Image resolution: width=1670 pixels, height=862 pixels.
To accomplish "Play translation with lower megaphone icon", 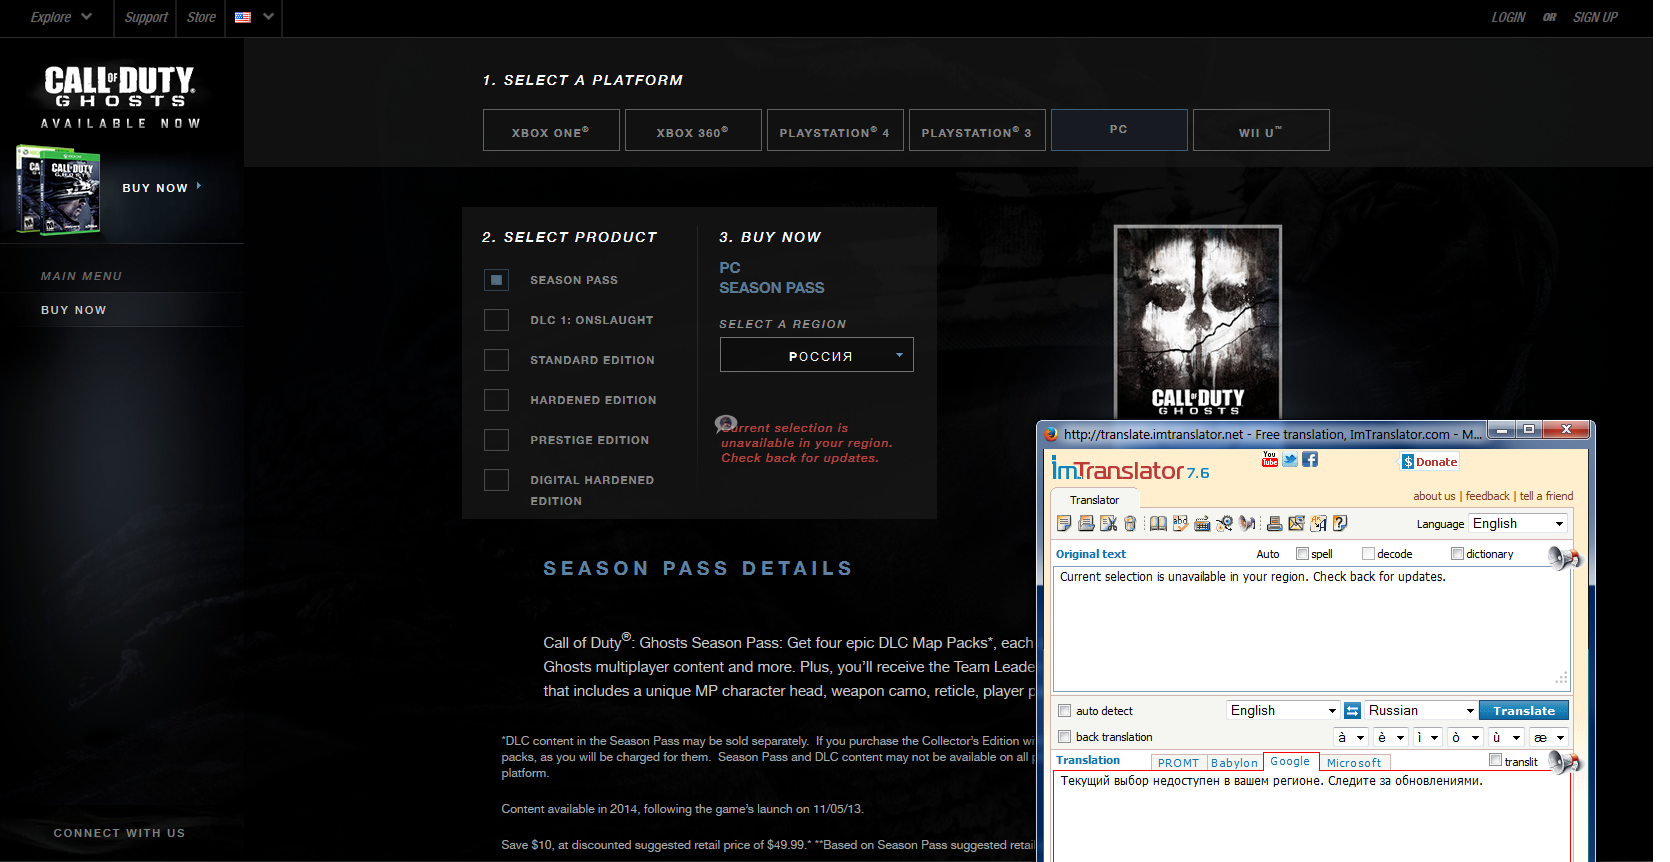I will tap(1564, 762).
